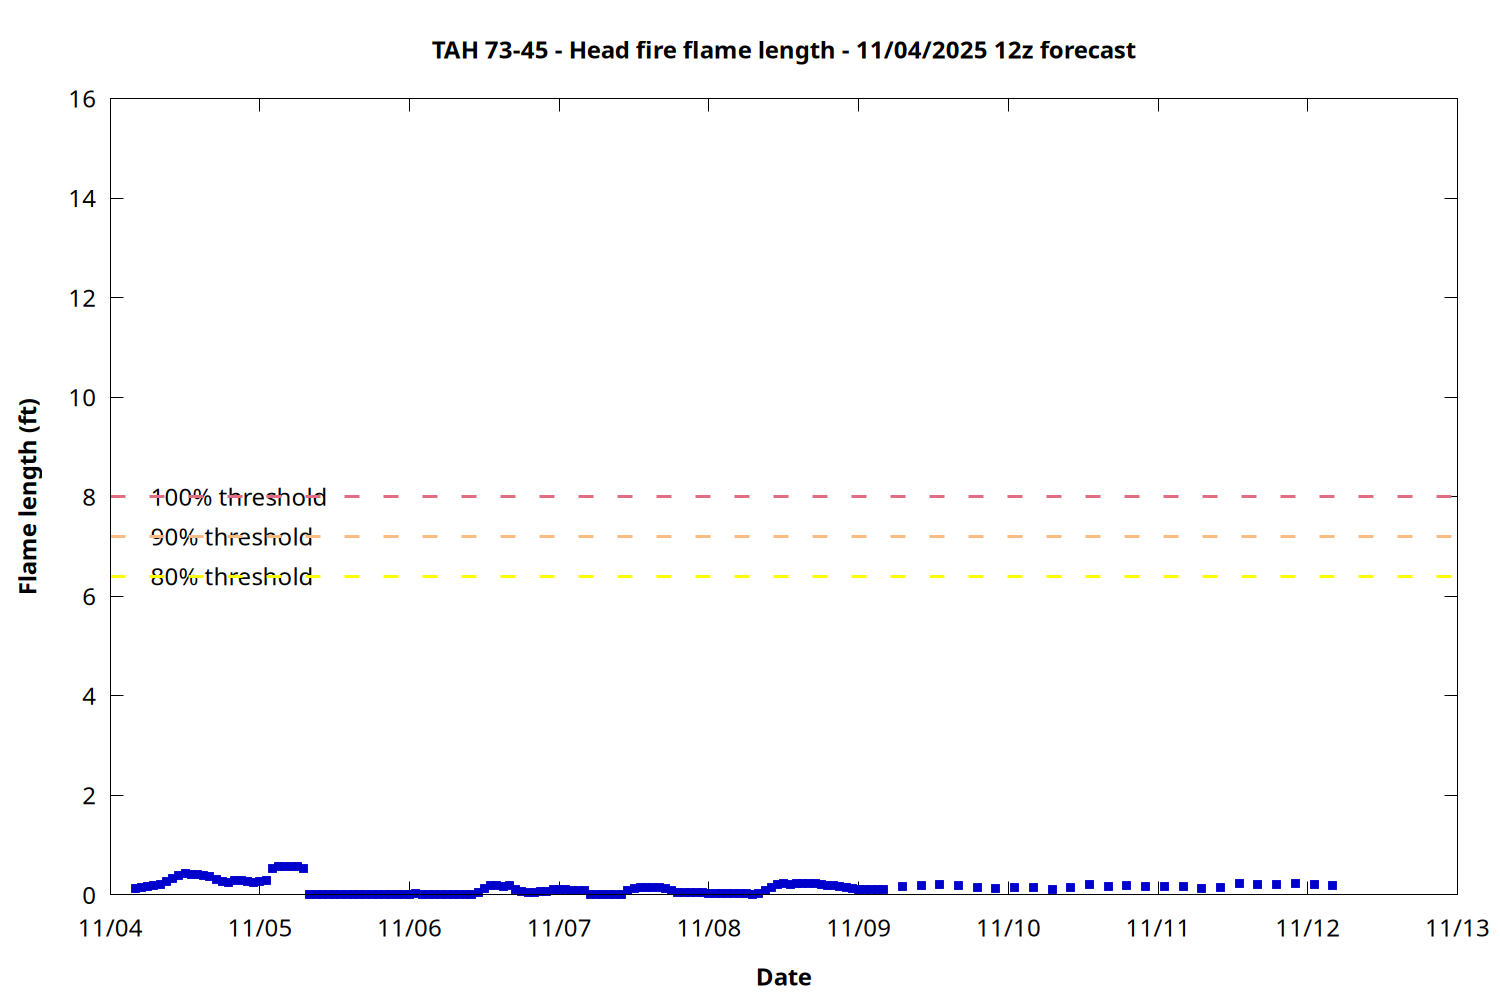Viewport: 1500px width, 1000px height.
Task: Click the 11/11 date tick label
Action: 1158,928
